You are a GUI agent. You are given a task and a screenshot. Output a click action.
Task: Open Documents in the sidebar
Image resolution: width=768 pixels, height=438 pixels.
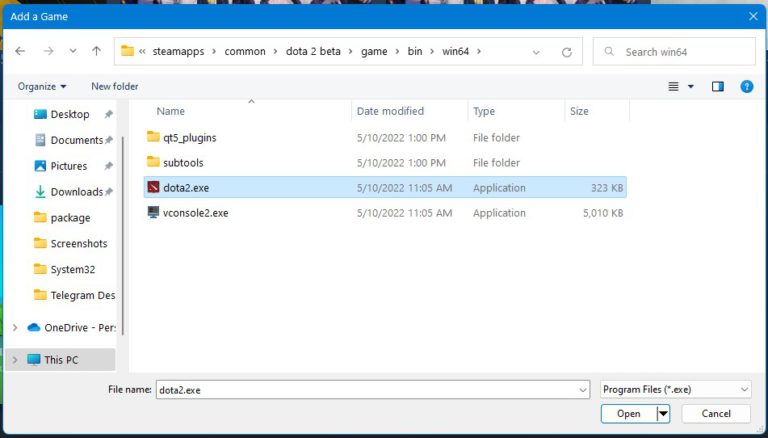point(77,140)
